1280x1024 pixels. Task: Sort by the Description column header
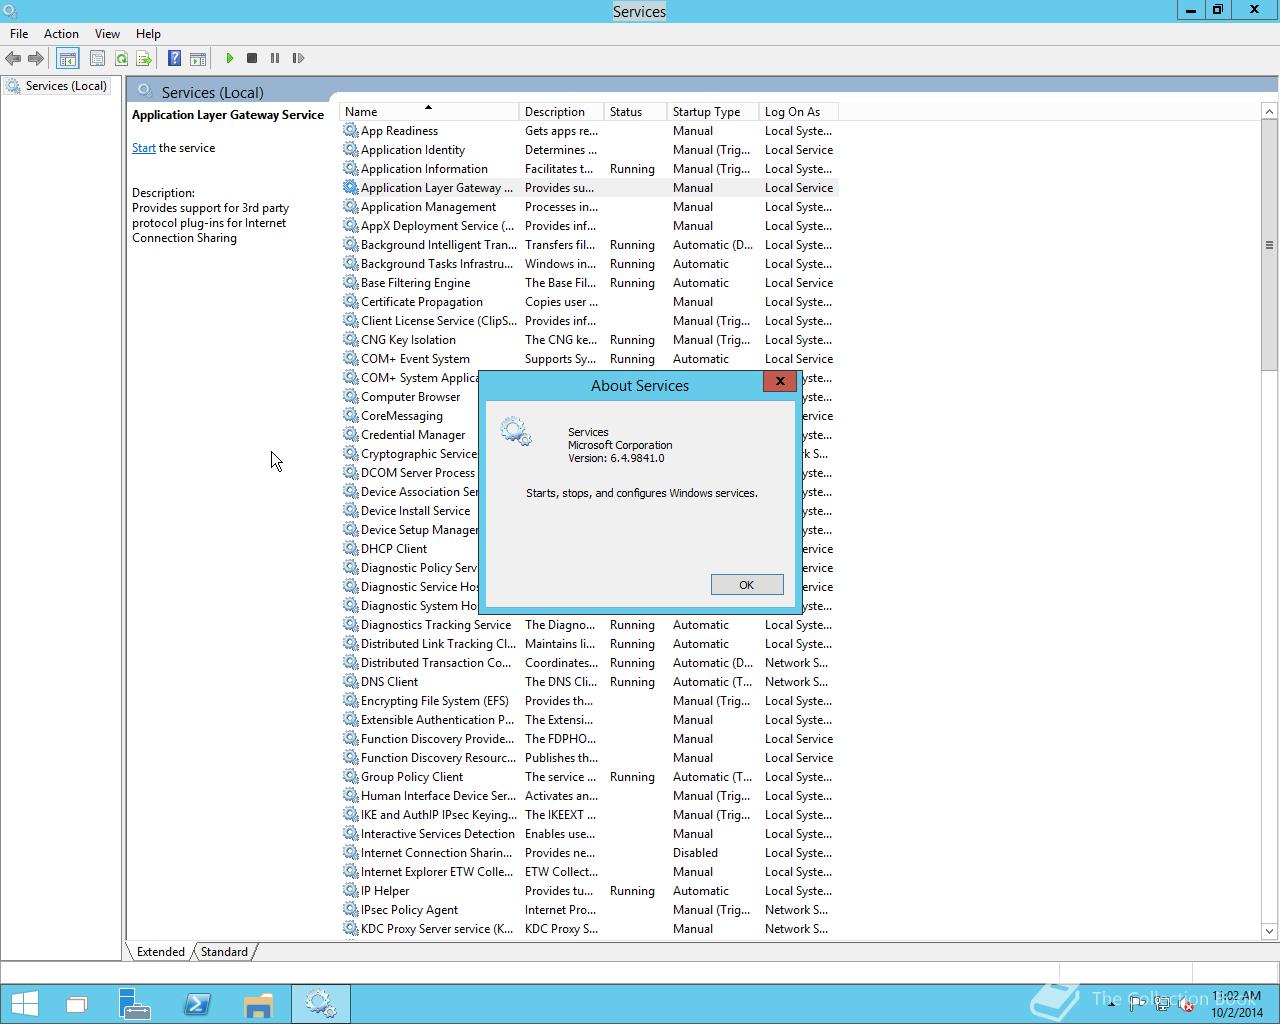(561, 112)
